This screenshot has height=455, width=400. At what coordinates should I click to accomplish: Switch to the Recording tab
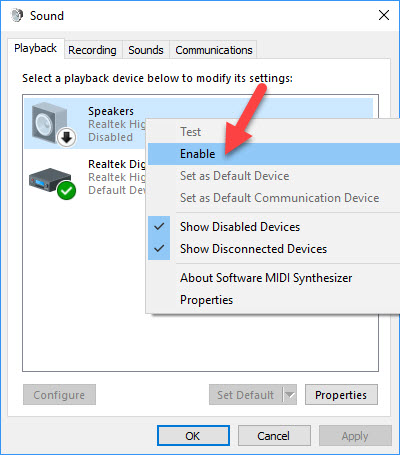pyautogui.click(x=92, y=50)
